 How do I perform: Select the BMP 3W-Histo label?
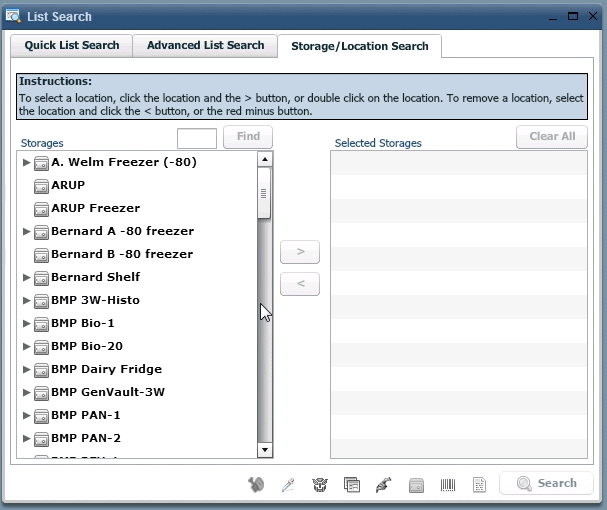coord(96,300)
